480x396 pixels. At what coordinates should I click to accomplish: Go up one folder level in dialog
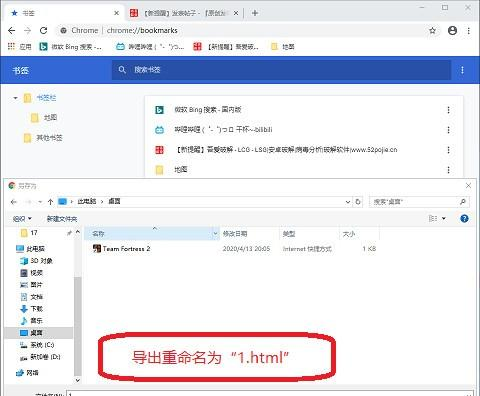50,202
